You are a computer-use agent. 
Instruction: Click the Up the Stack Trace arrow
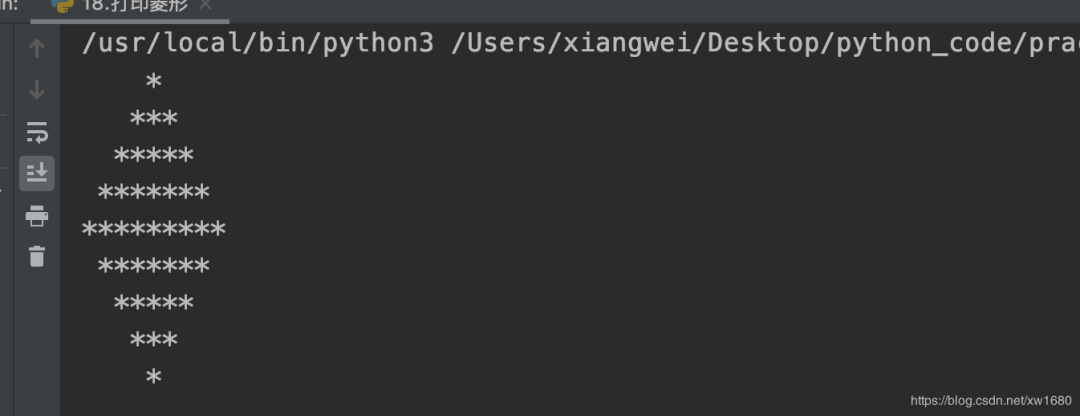coord(37,48)
